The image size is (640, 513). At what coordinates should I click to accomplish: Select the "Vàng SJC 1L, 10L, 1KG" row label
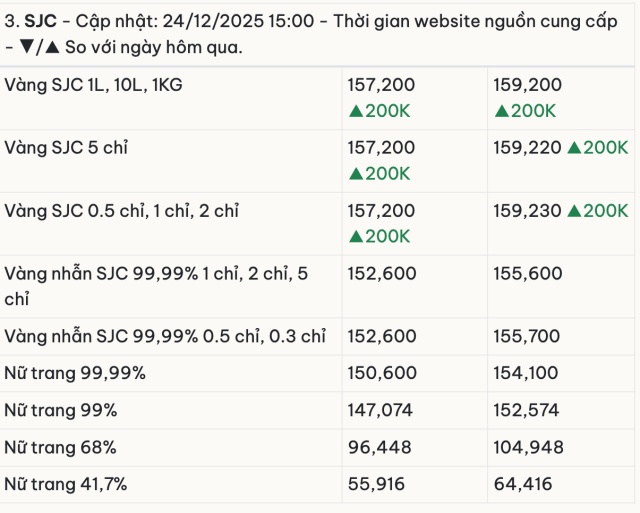94,86
